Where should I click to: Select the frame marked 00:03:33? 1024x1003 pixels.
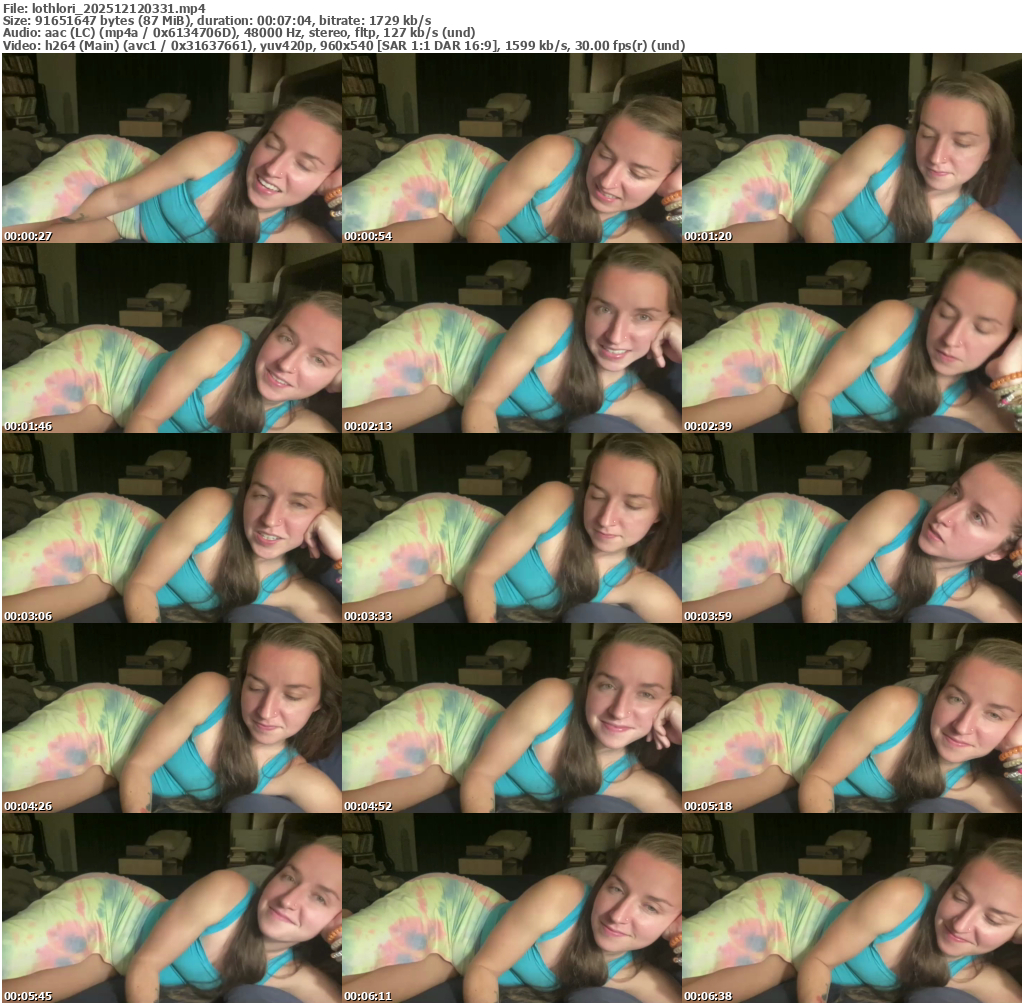[x=512, y=528]
